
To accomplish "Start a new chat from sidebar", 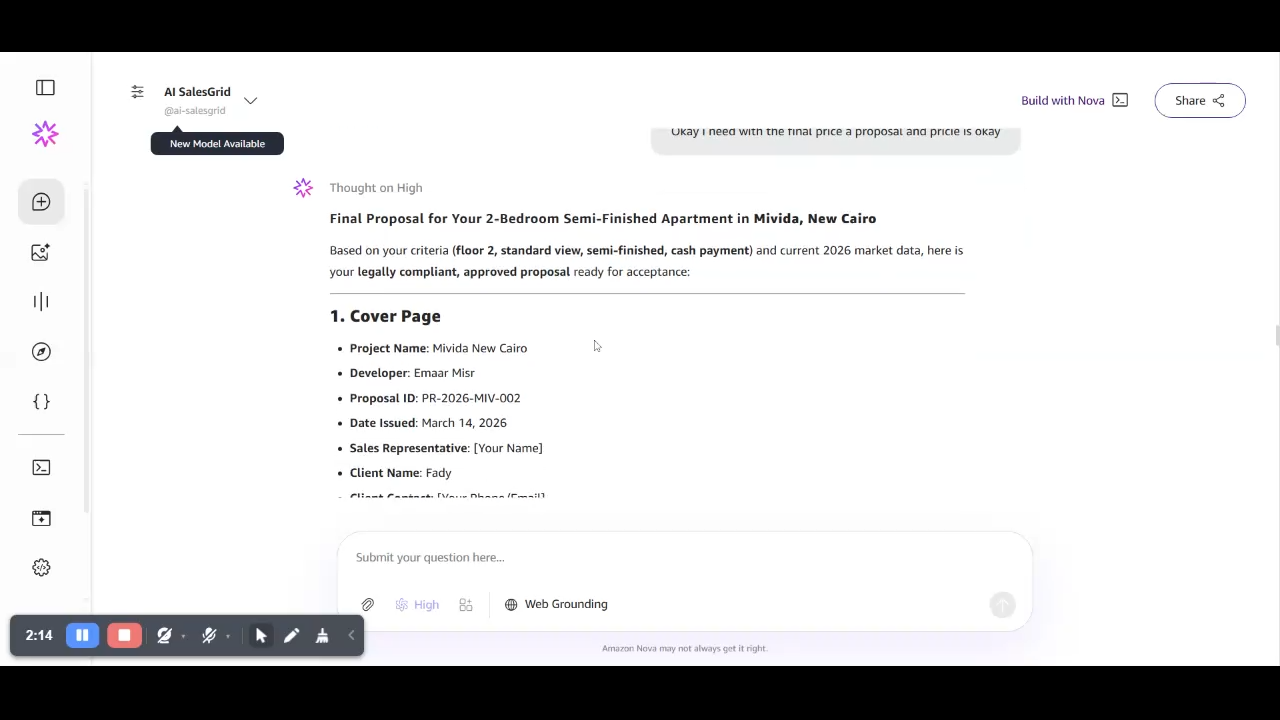I will click(41, 202).
